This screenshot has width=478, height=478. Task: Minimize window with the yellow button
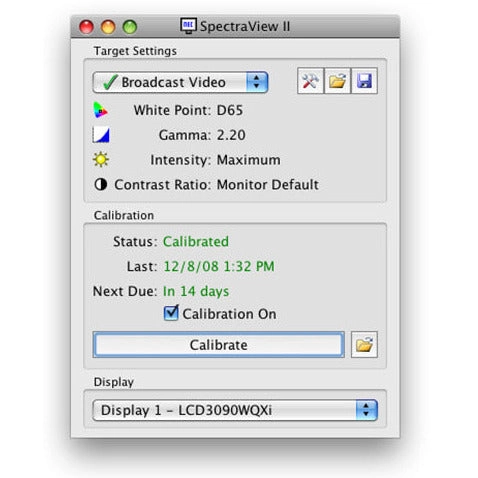point(108,27)
